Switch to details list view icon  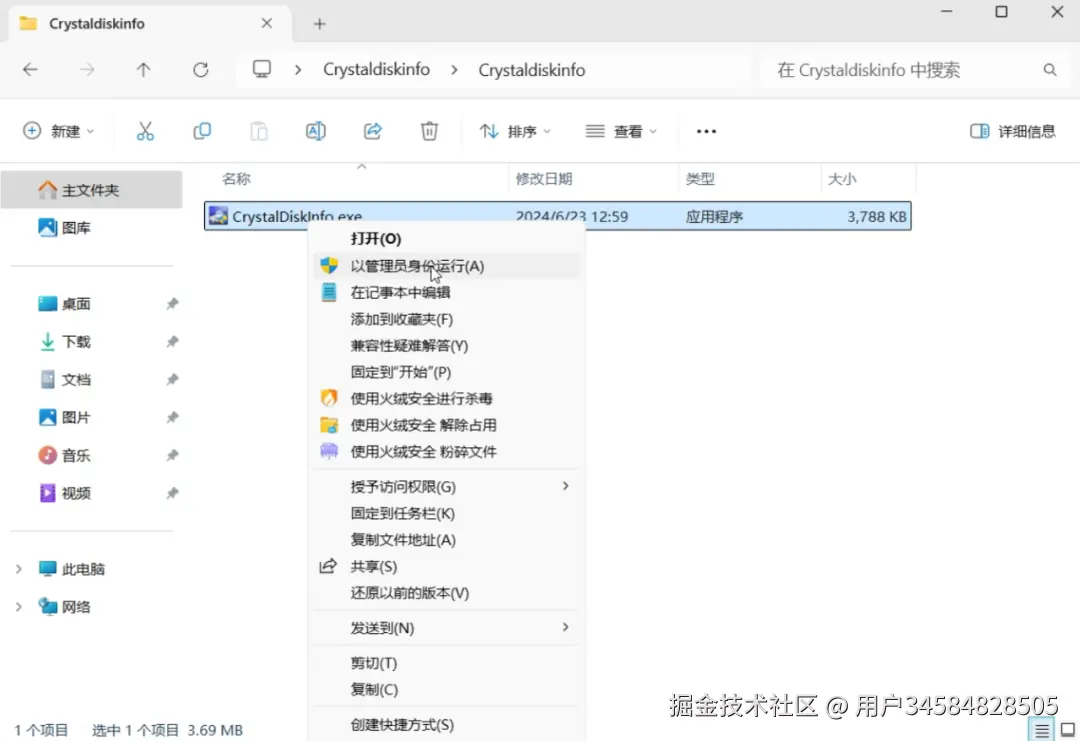coord(1041,730)
